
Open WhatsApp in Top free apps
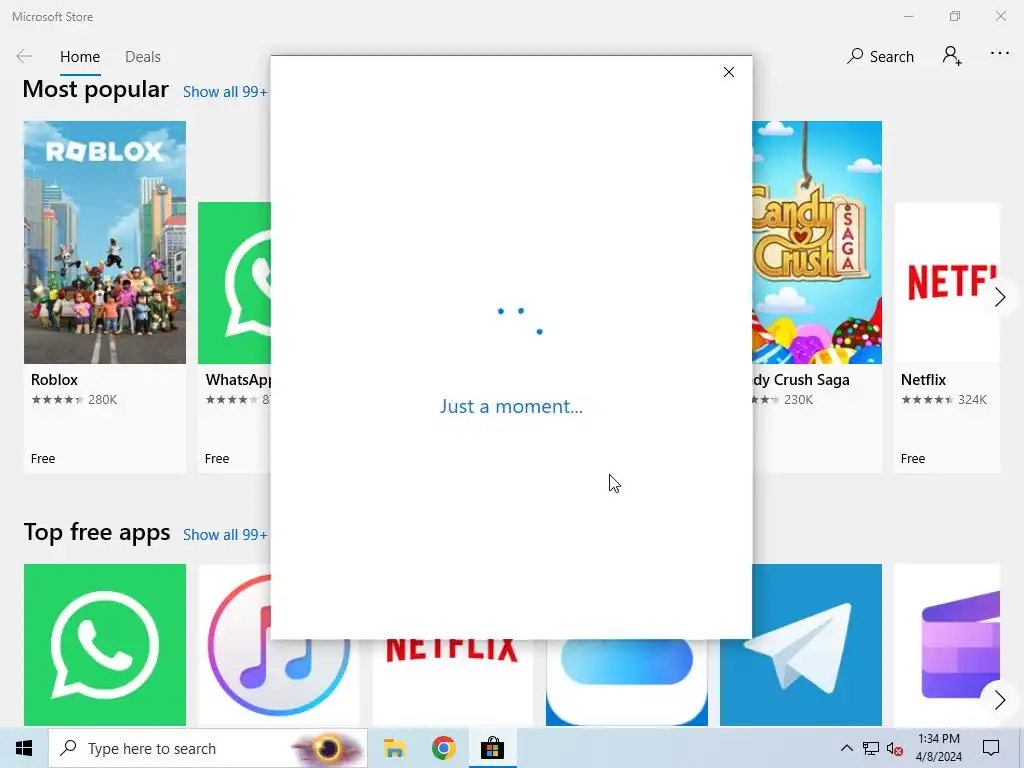[105, 645]
